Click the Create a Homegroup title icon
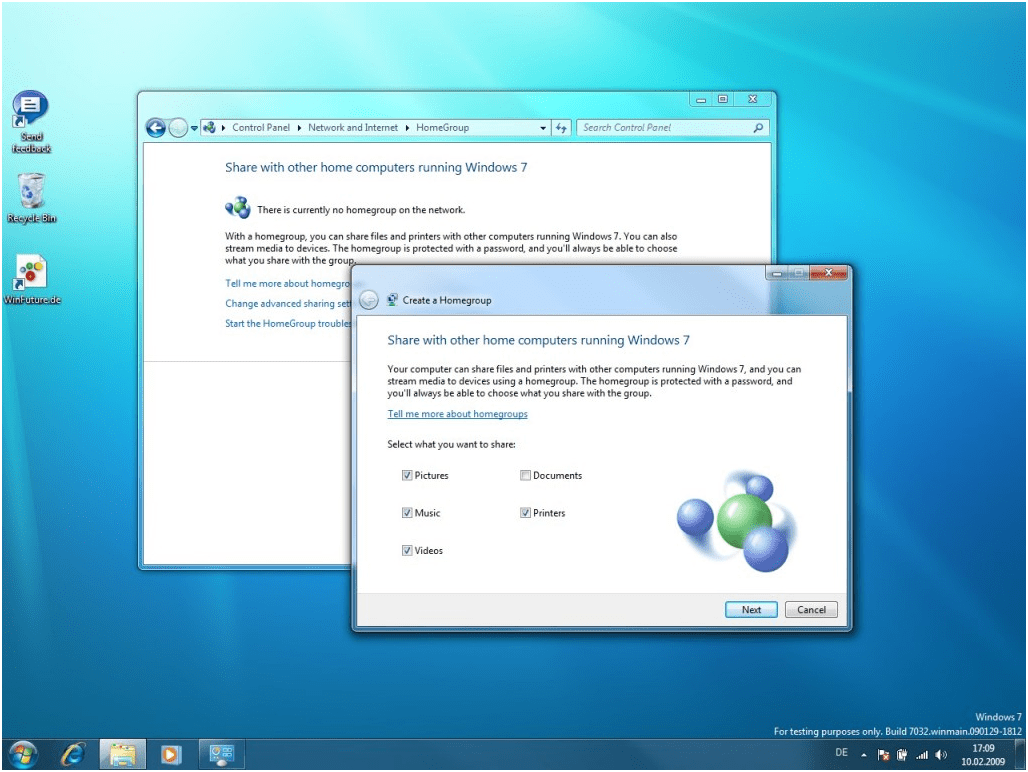The image size is (1028, 772). point(392,300)
